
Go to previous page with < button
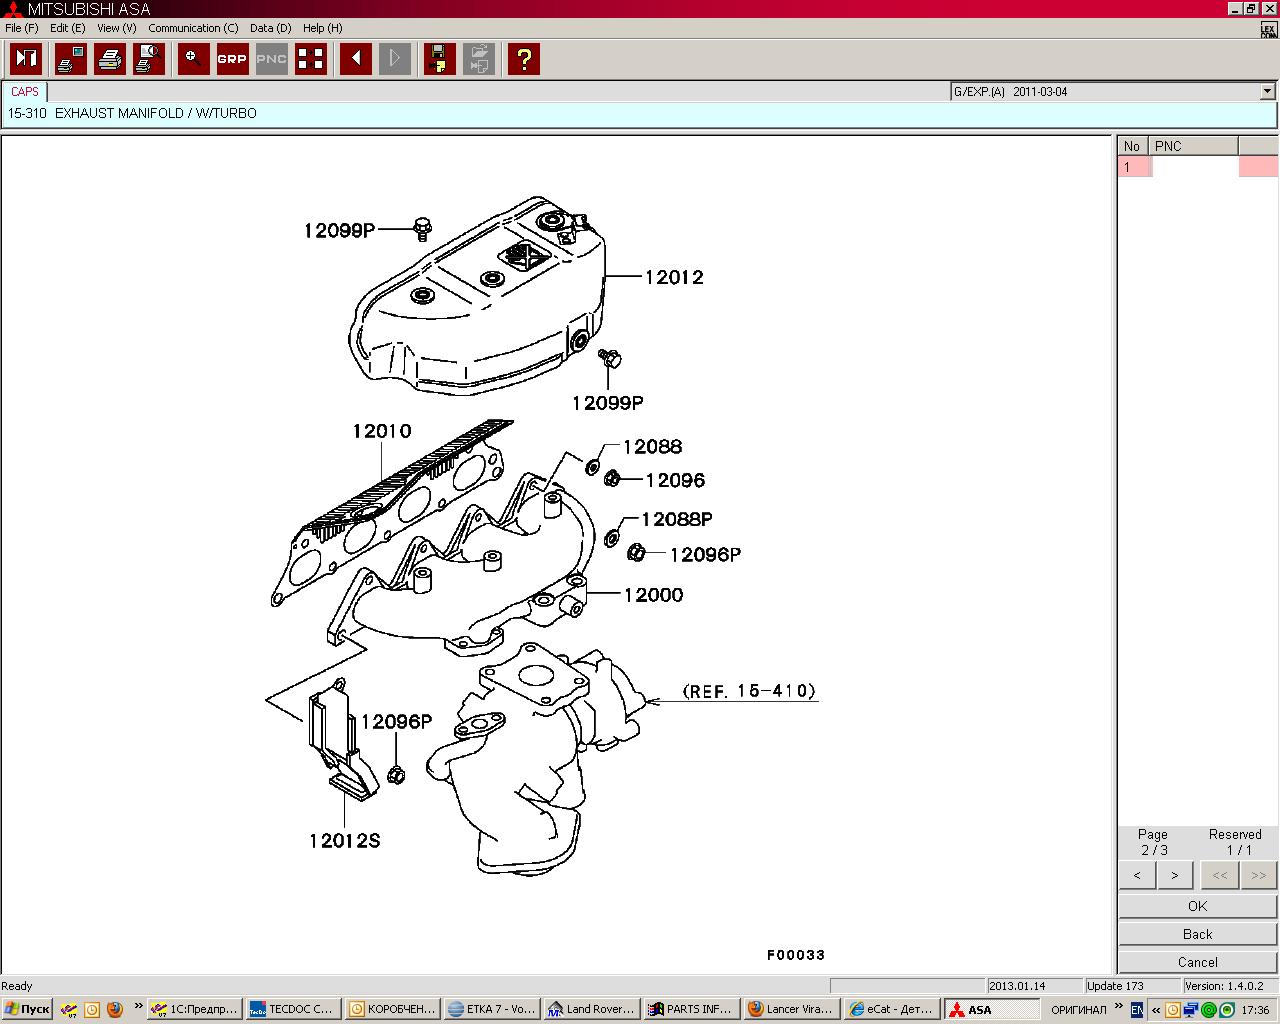click(x=1137, y=875)
